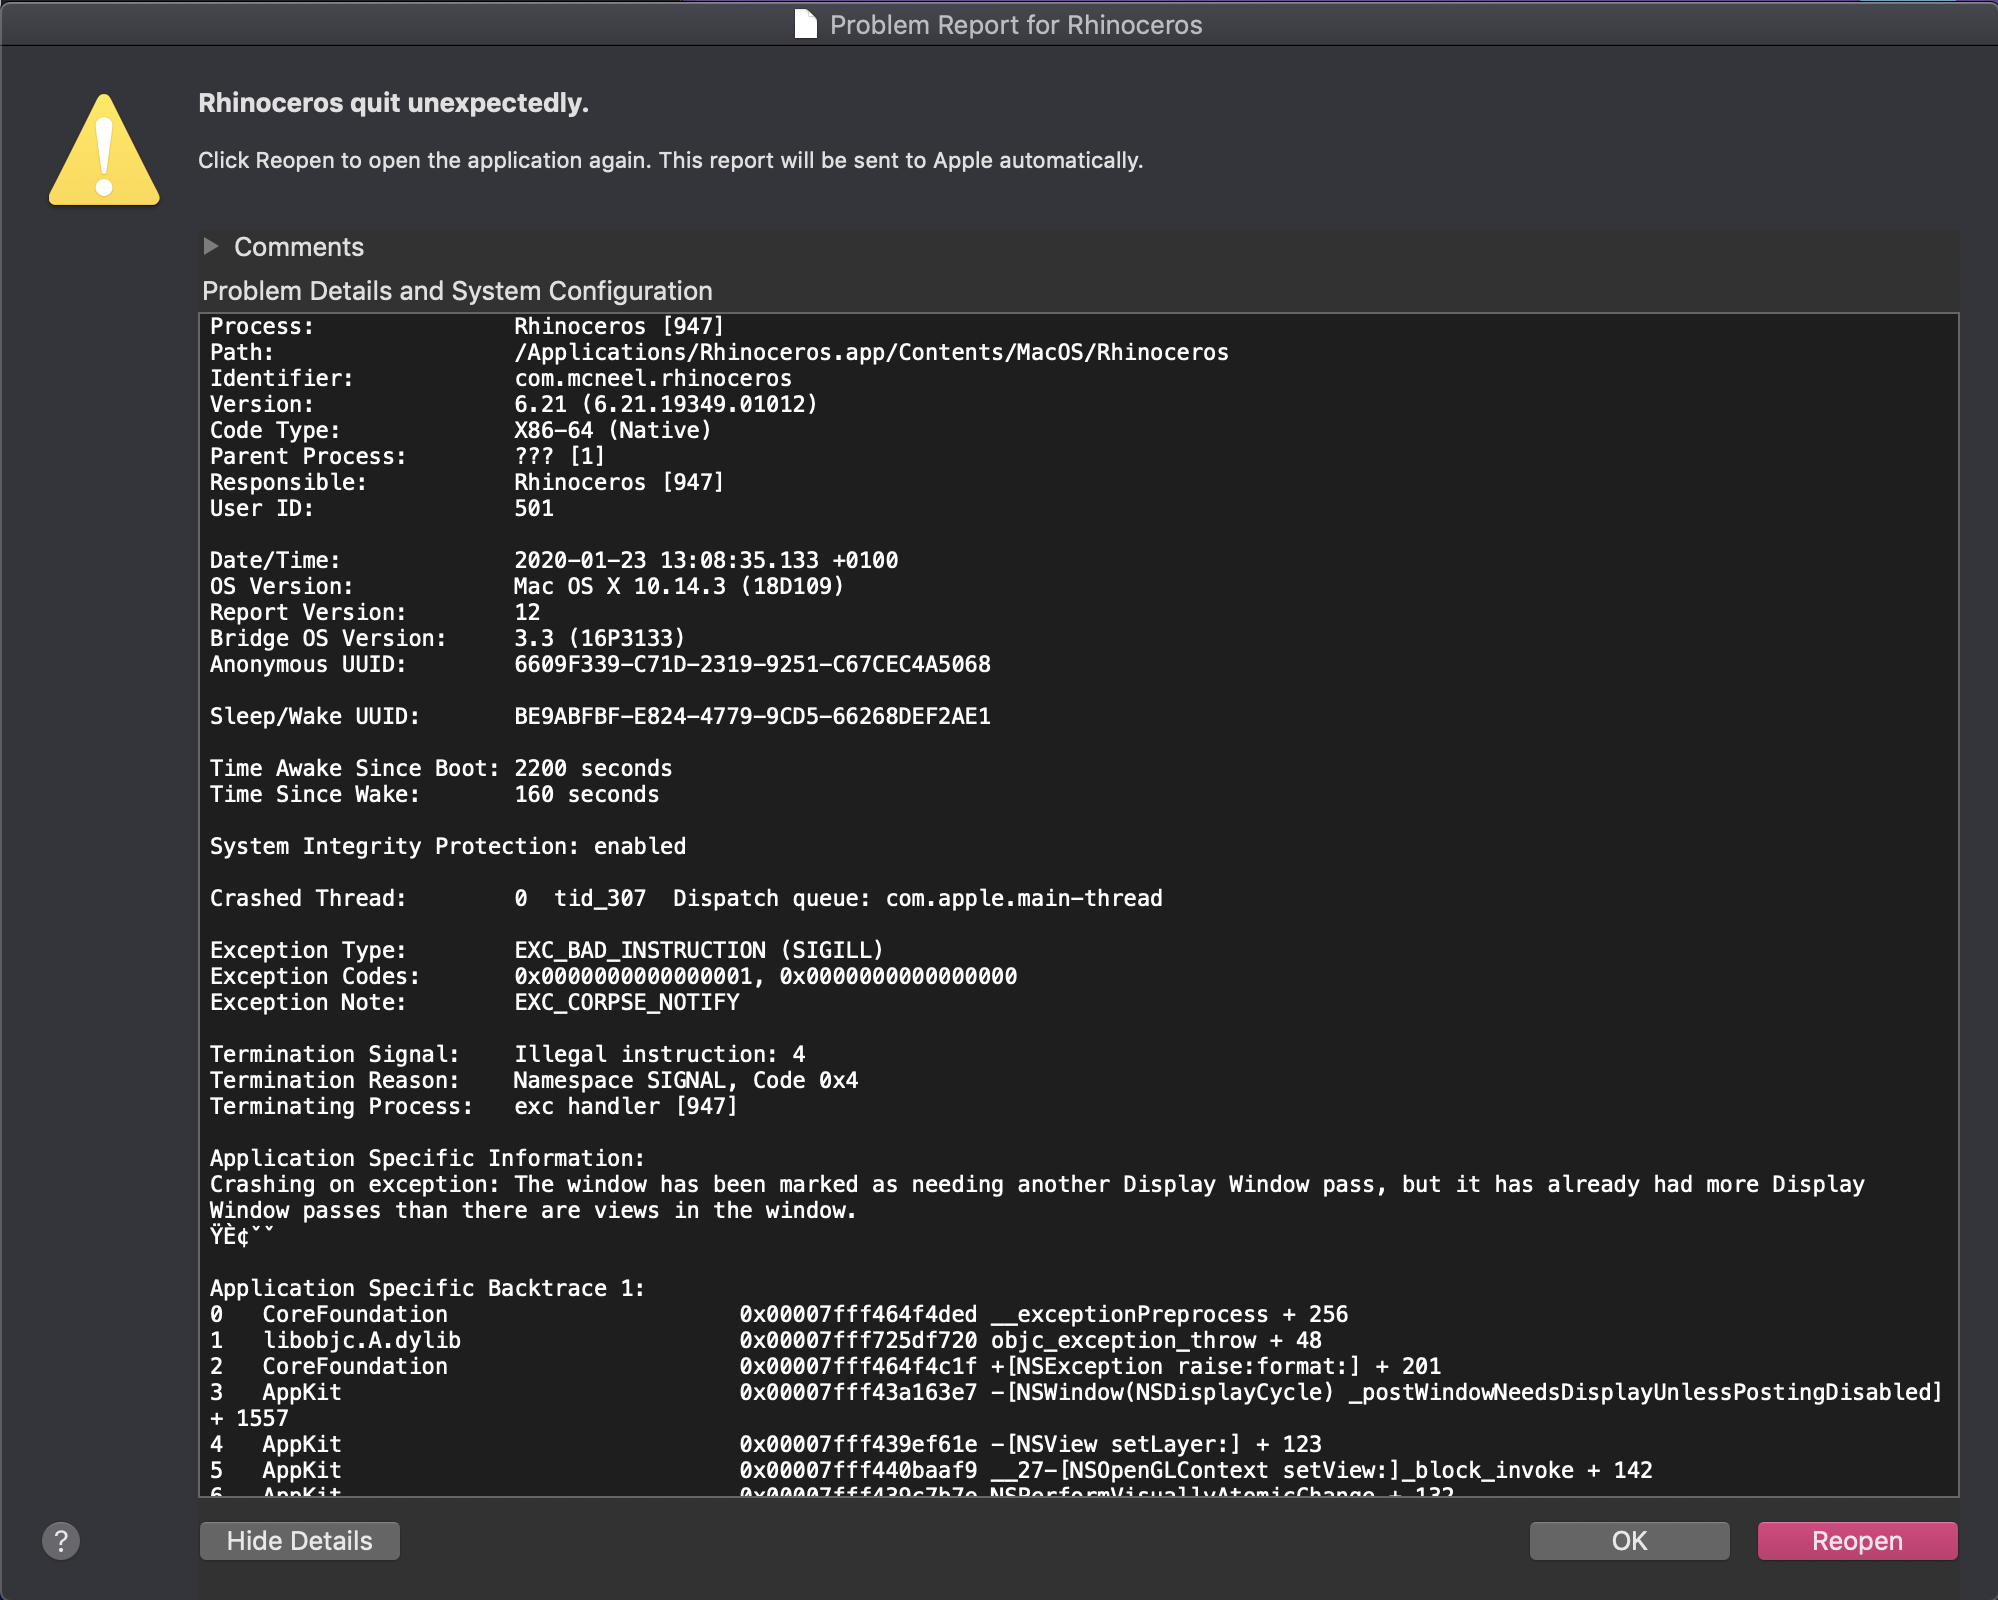Image resolution: width=1998 pixels, height=1600 pixels.
Task: Open help with the question mark button
Action: (61, 1541)
